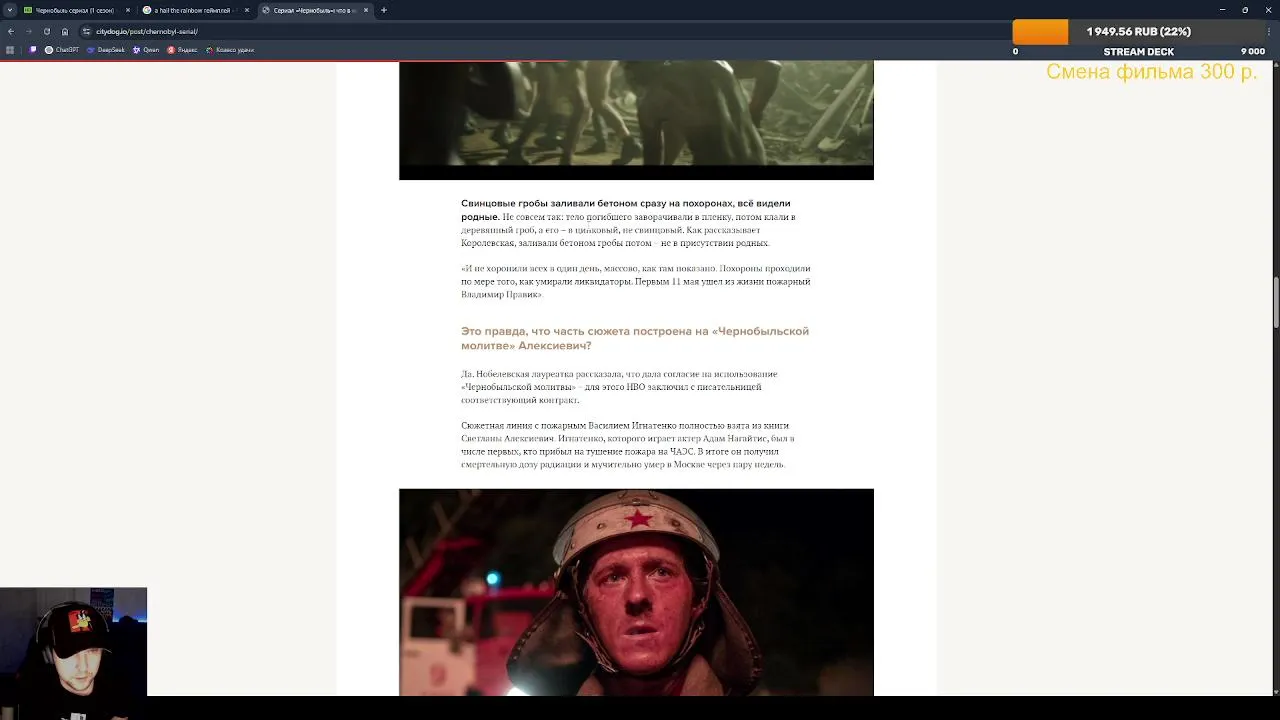View site information icon in address bar
The width and height of the screenshot is (1280, 720).
(86, 31)
